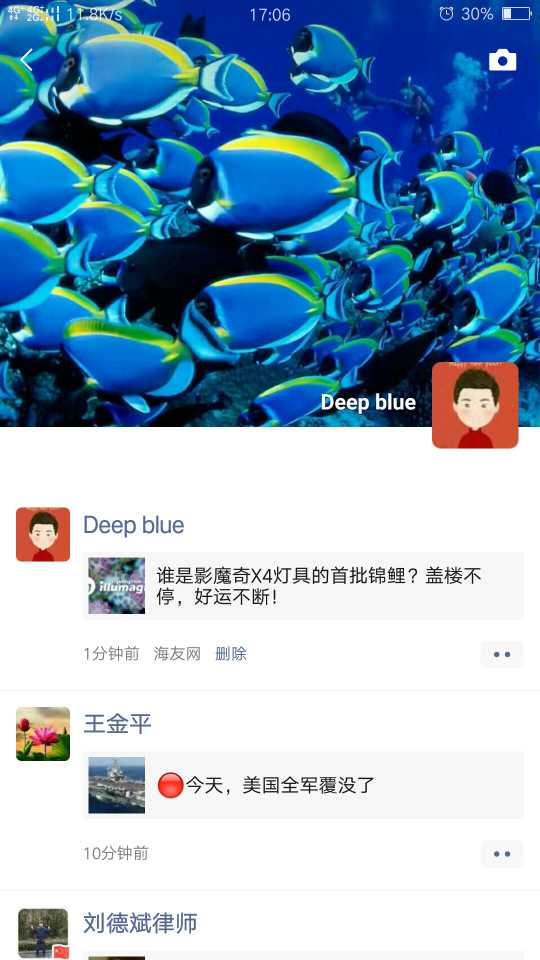Tap the alarm clock status icon
The width and height of the screenshot is (540, 960).
pyautogui.click(x=446, y=13)
